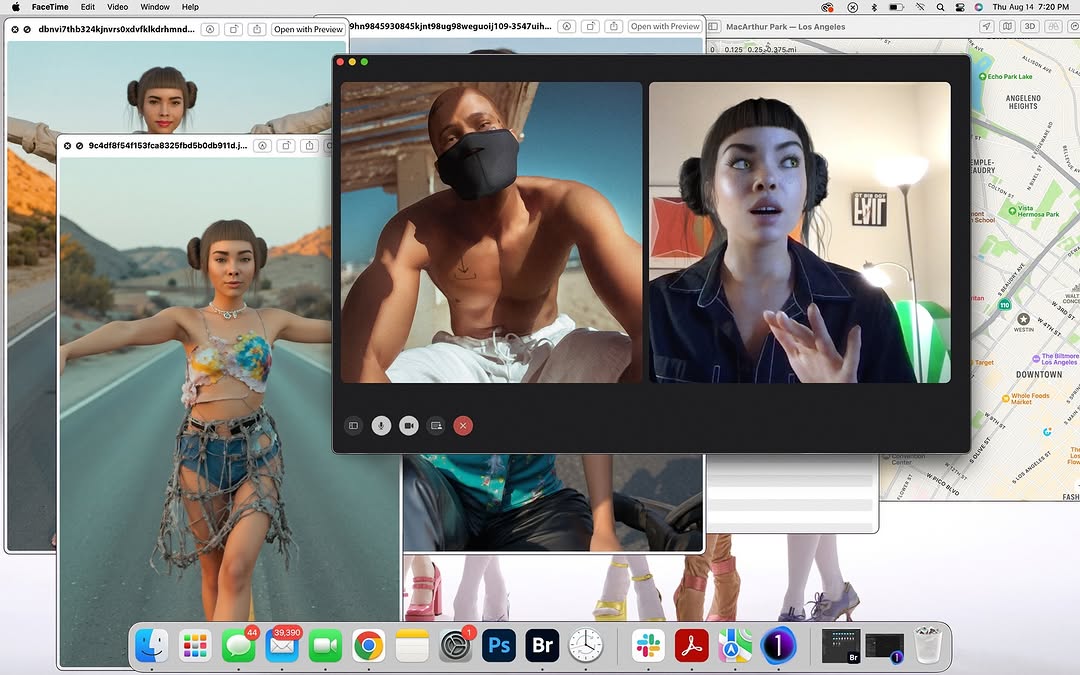1080x675 pixels.
Task: Open the map style picker in Maps
Action: pos(1006,26)
